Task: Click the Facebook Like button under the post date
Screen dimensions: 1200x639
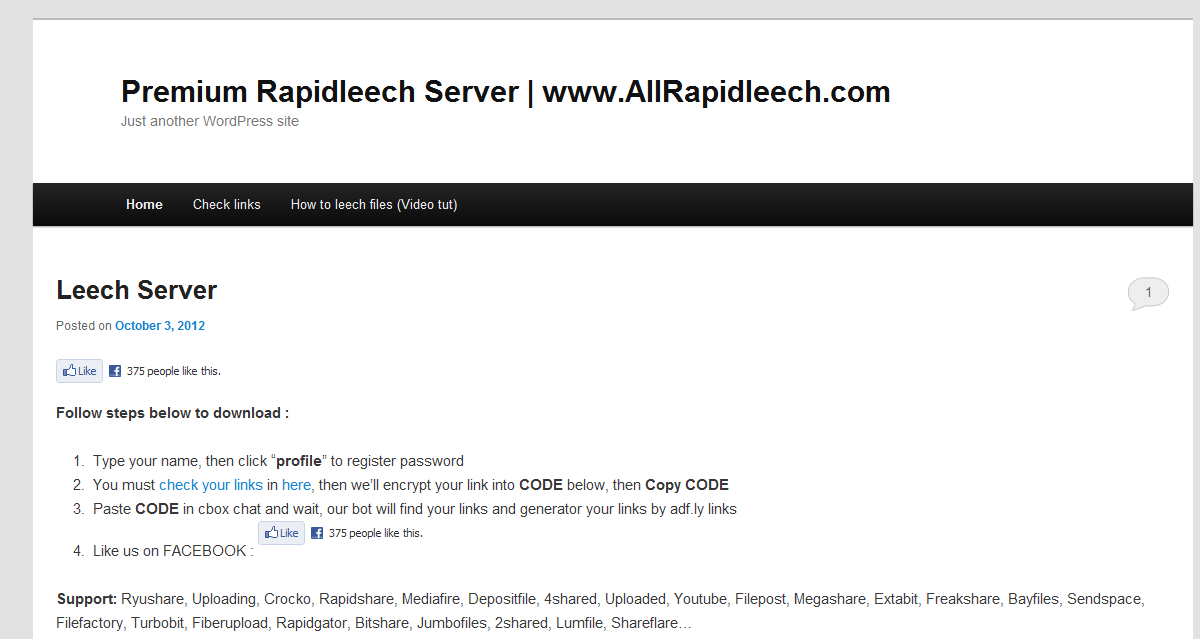Action: click(79, 371)
